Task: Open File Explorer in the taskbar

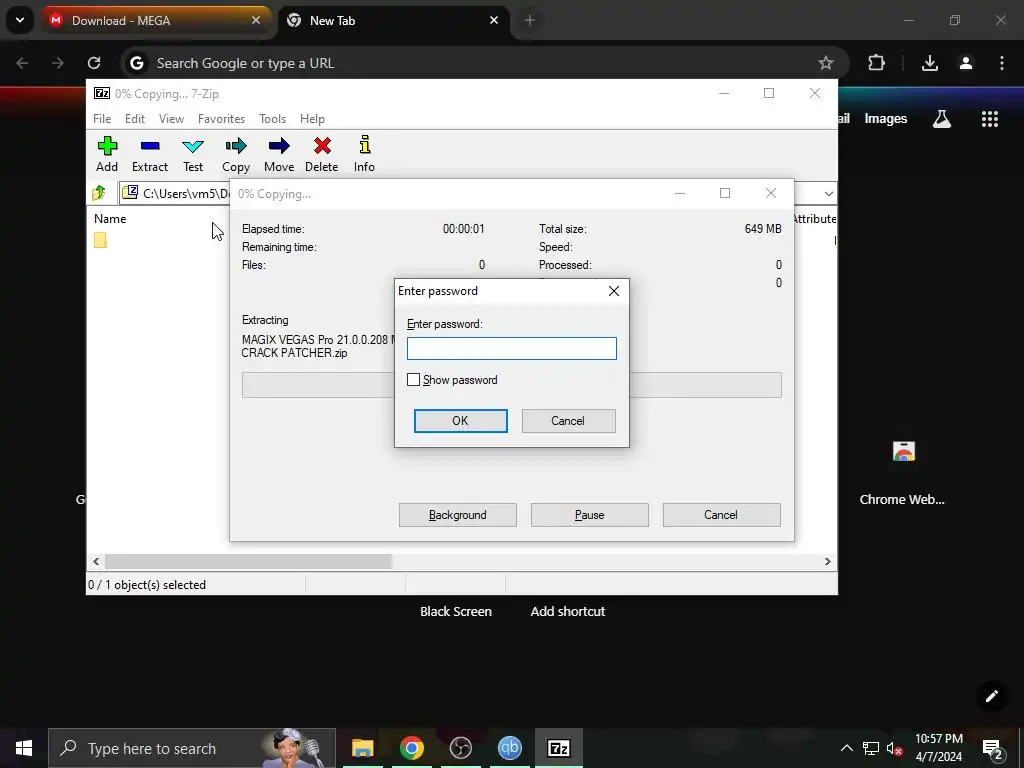Action: [362, 748]
